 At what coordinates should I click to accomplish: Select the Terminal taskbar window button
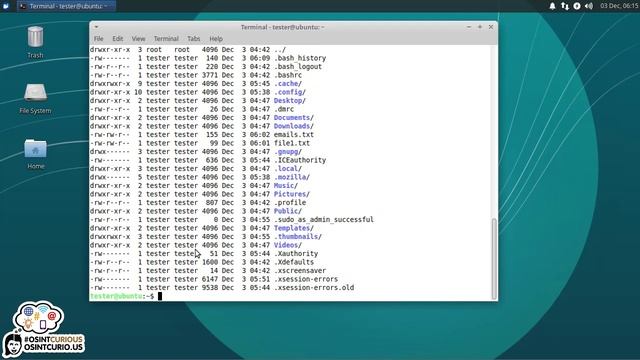click(66, 6)
